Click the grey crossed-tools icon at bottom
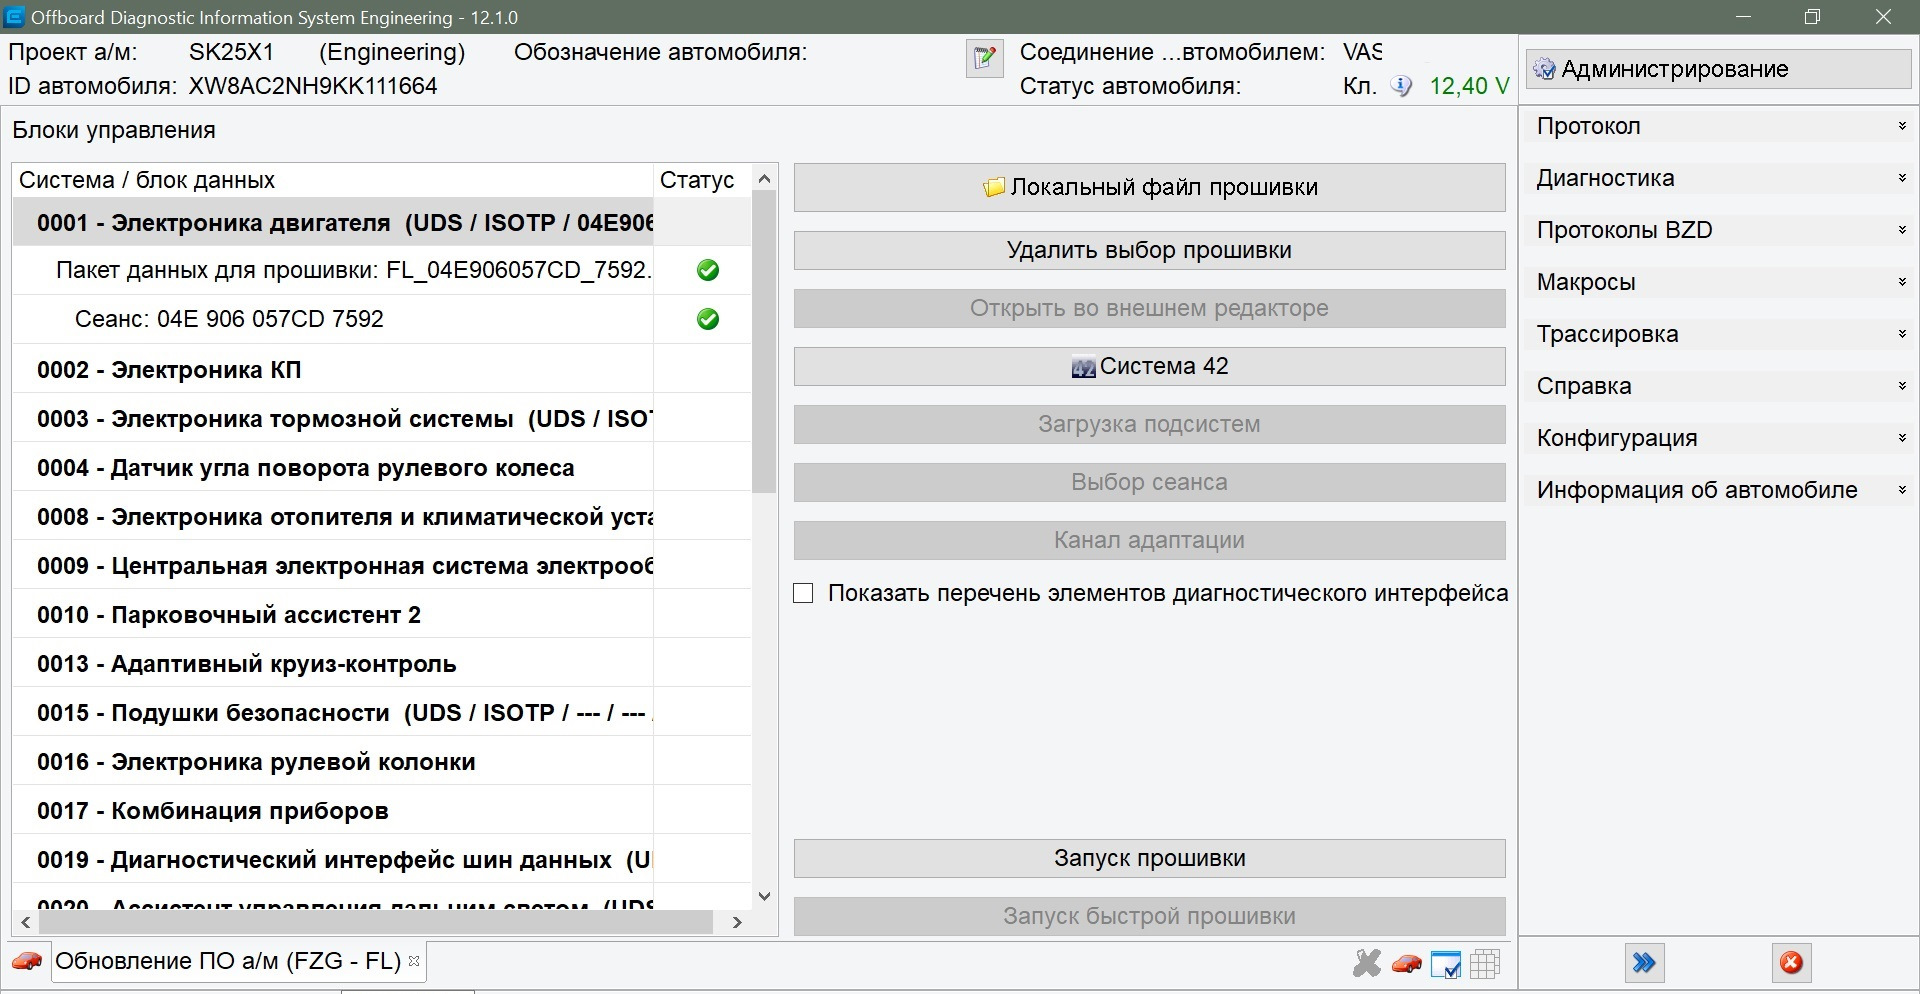This screenshot has width=1920, height=994. (1366, 964)
